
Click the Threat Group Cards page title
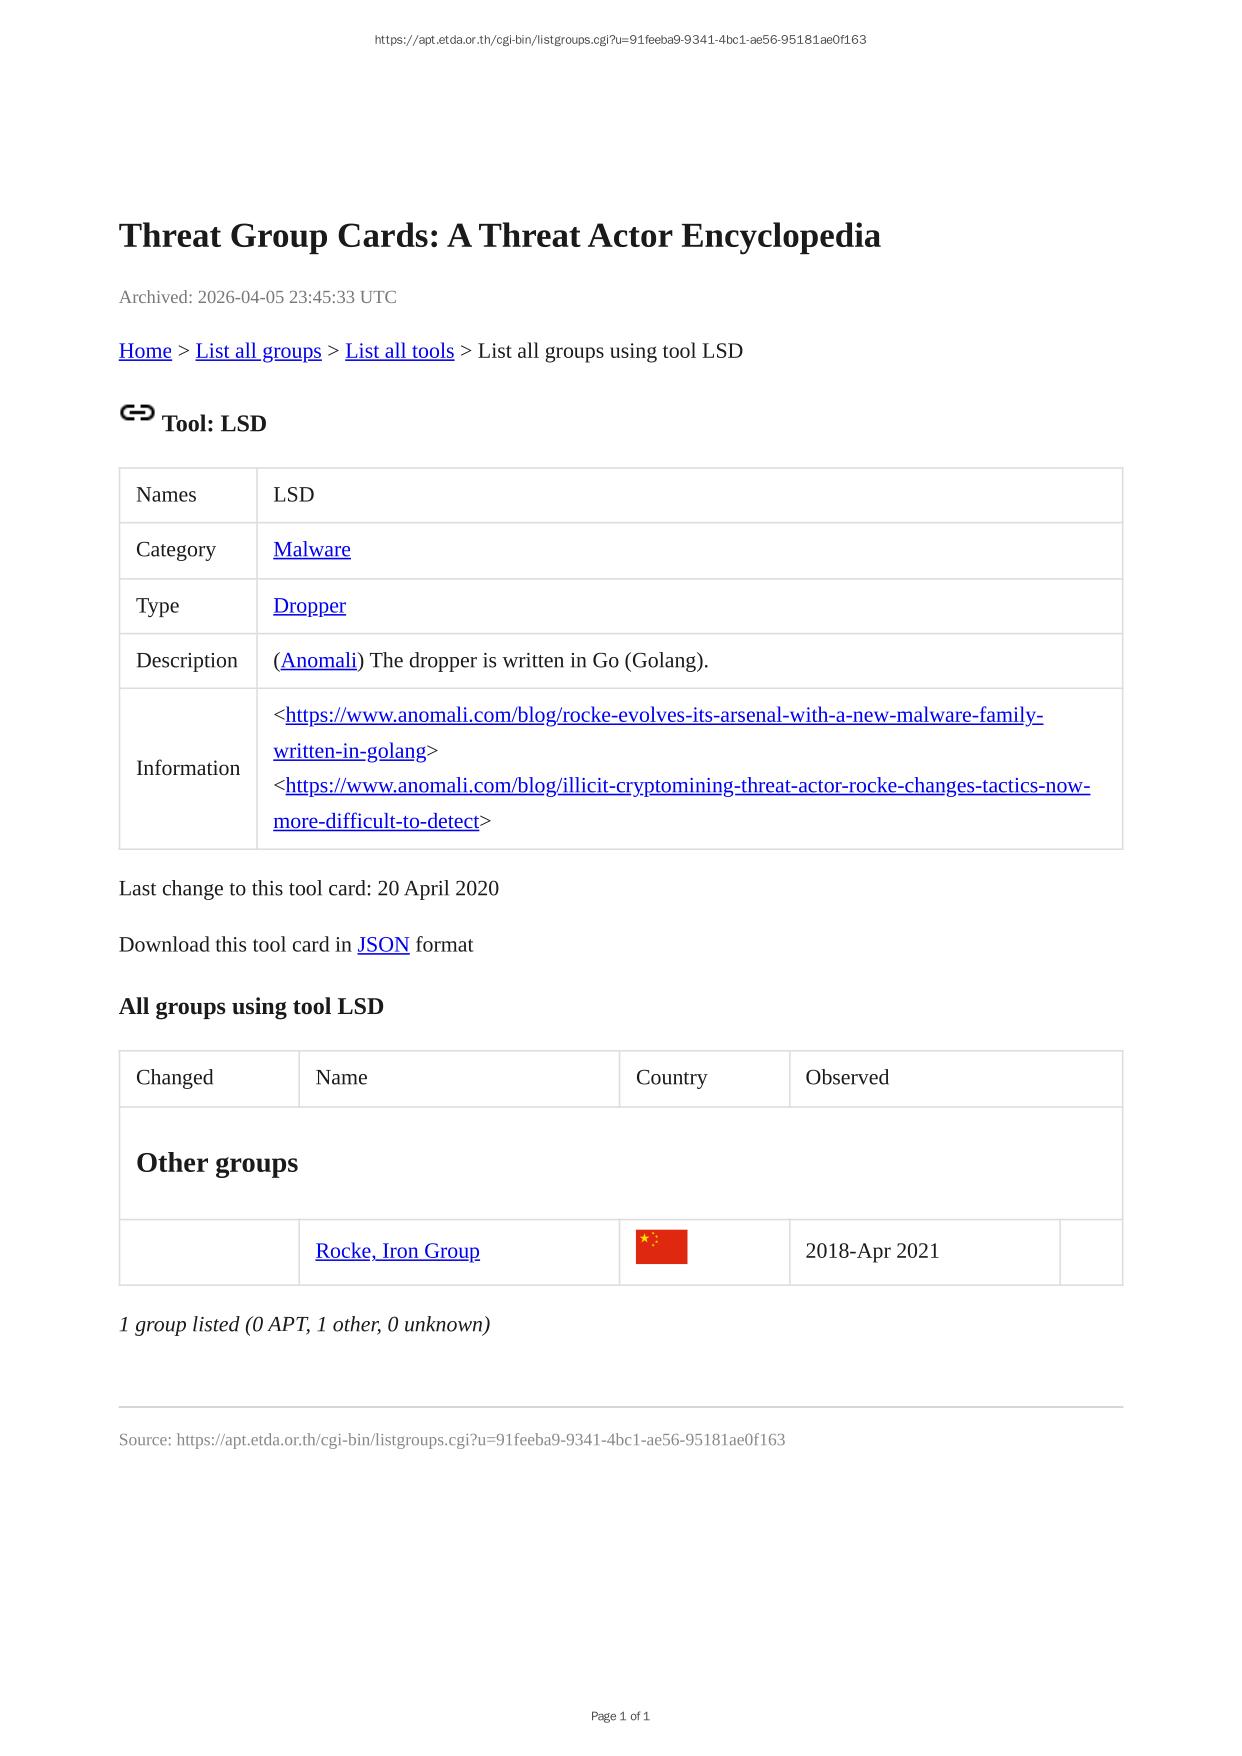[x=499, y=236]
